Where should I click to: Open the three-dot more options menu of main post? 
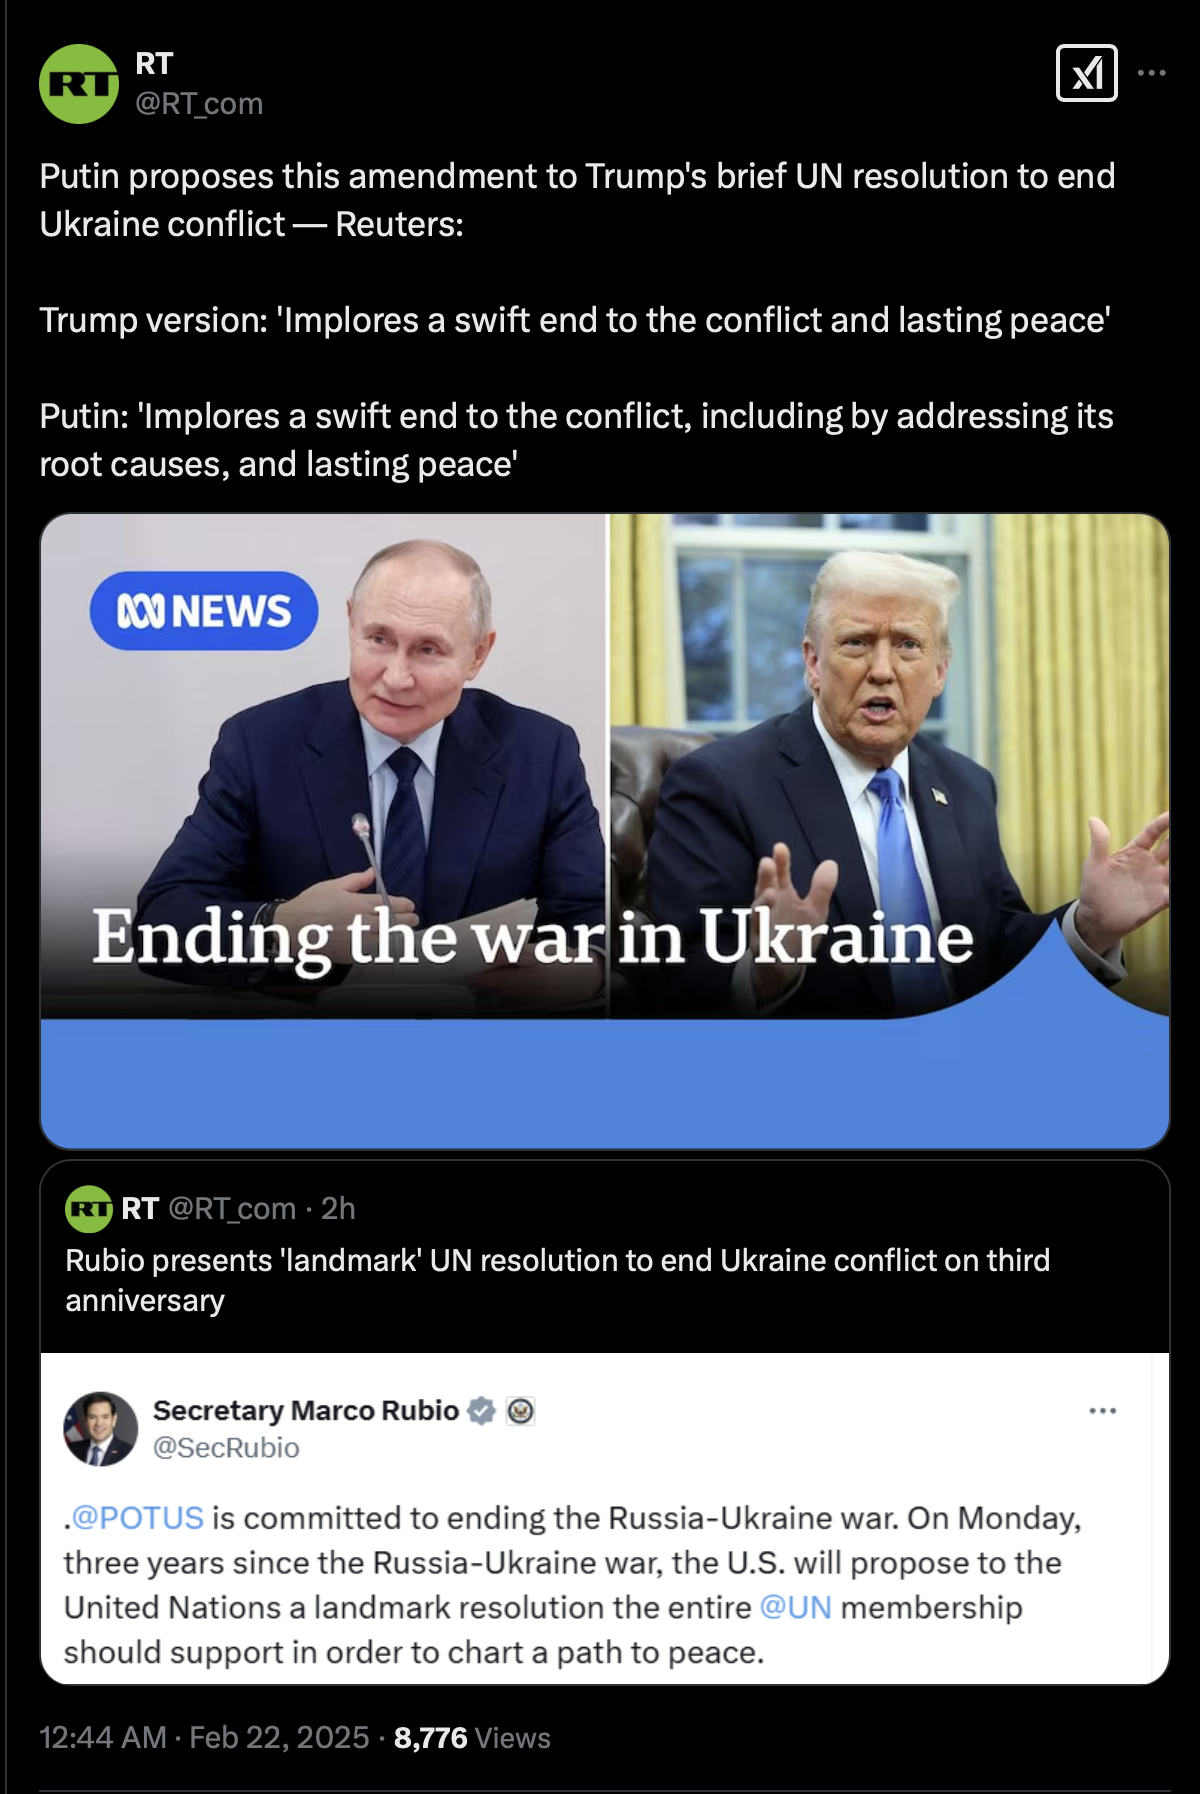[1152, 73]
